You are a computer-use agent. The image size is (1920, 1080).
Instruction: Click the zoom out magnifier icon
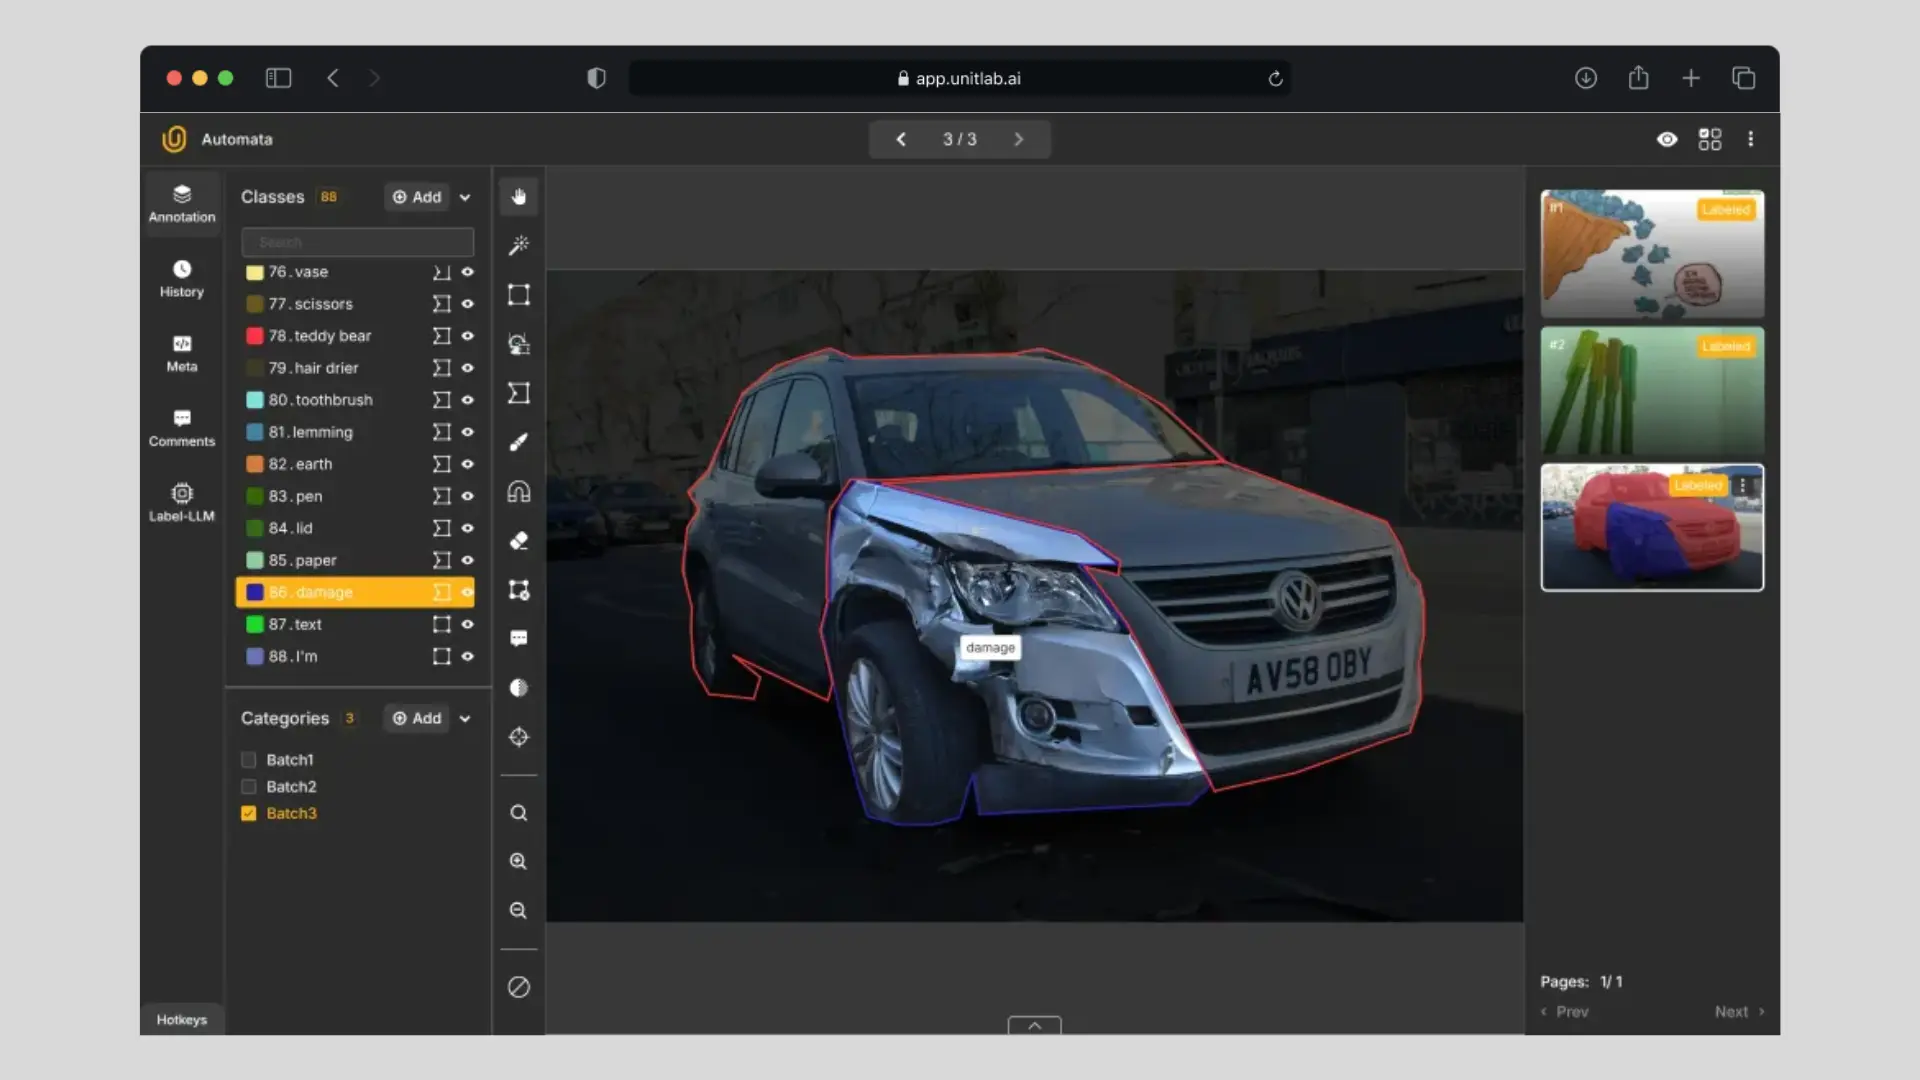[518, 910]
